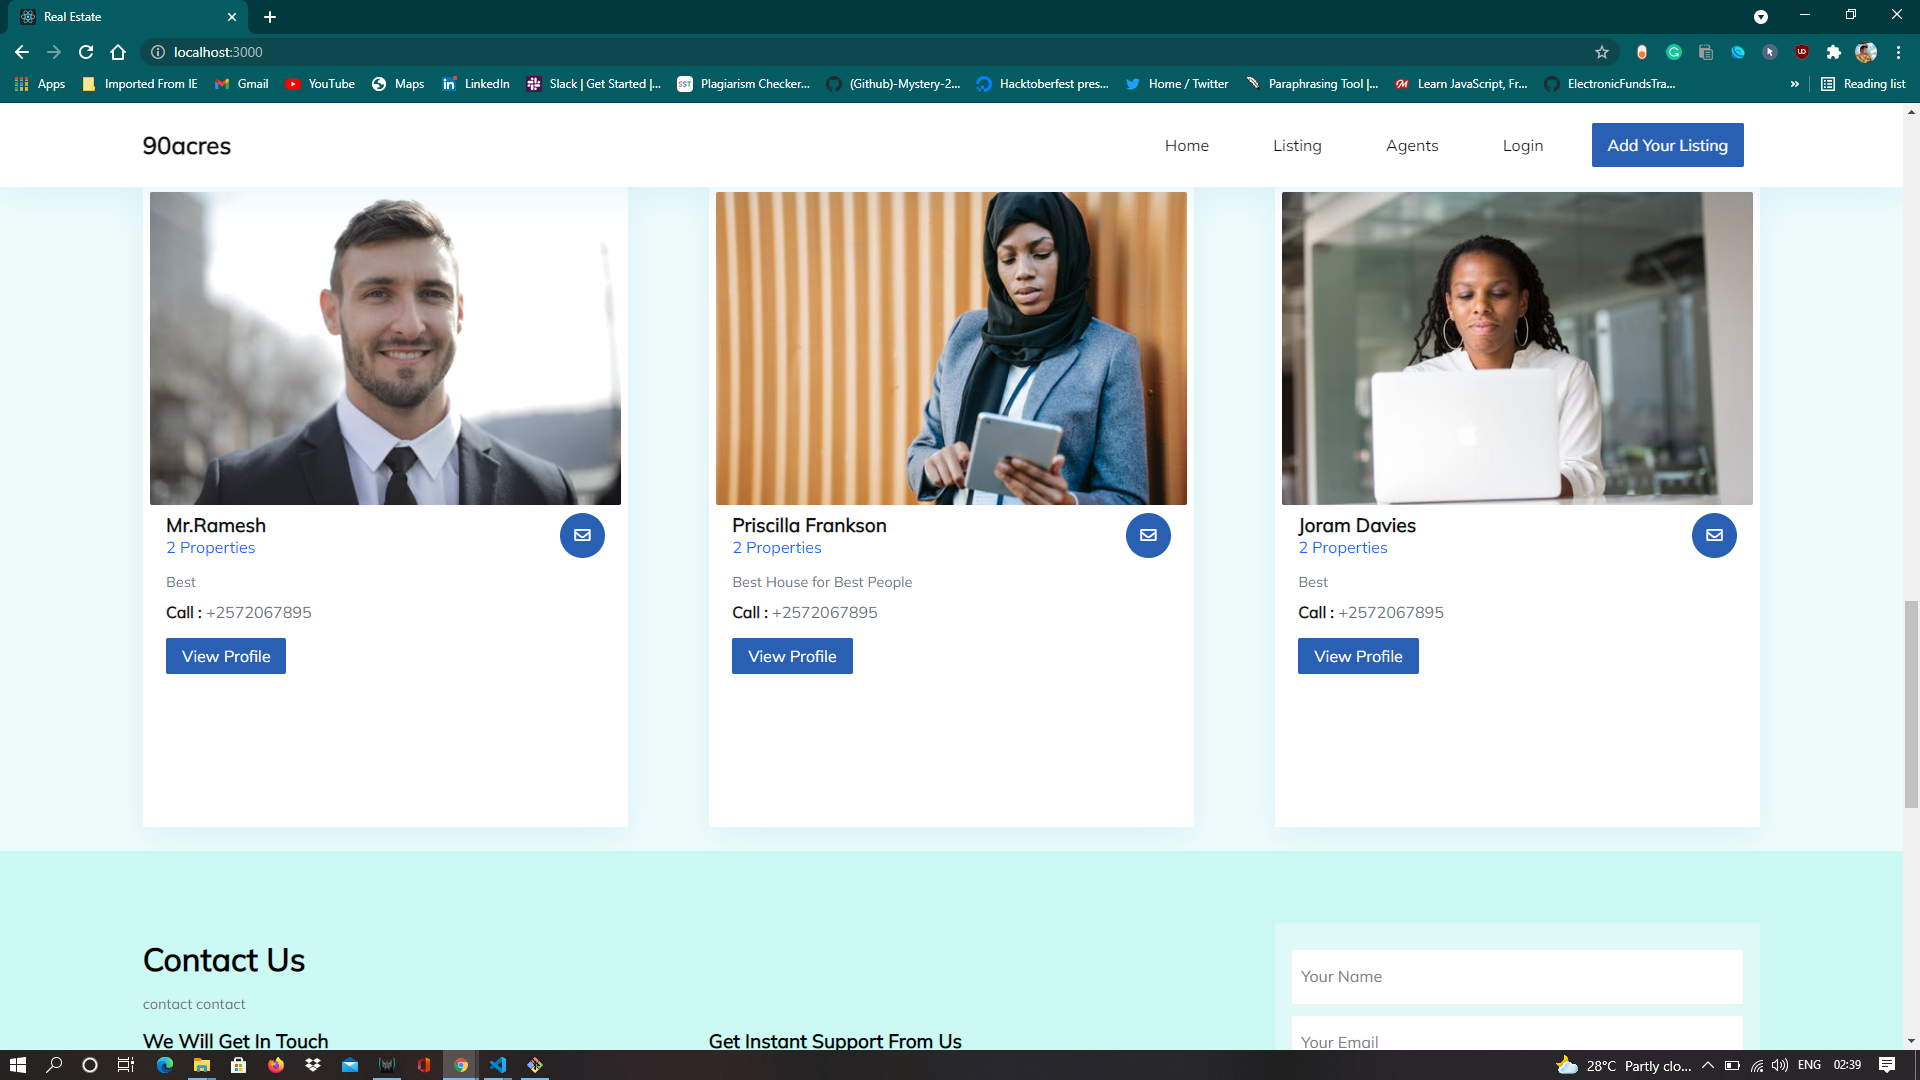
Task: Open the Agents nav menu item
Action: [1411, 146]
